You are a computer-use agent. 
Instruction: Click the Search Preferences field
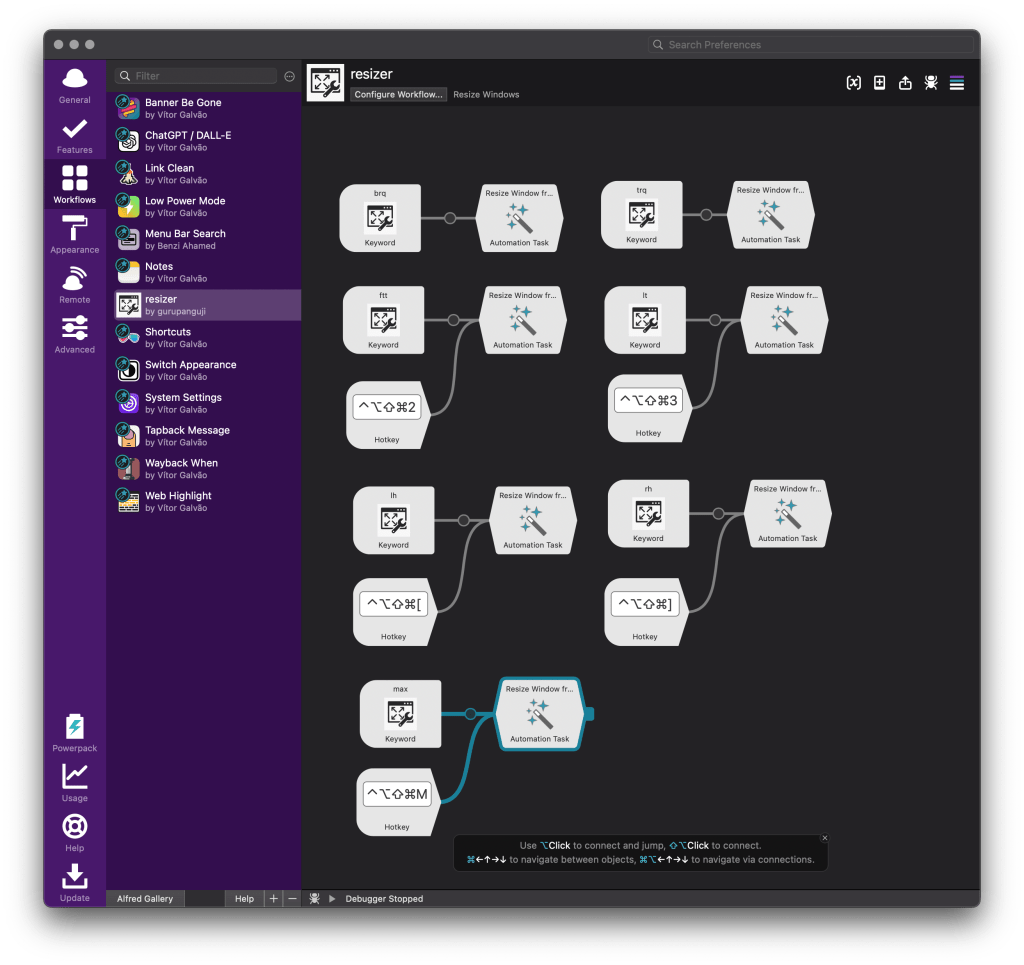pyautogui.click(x=810, y=45)
